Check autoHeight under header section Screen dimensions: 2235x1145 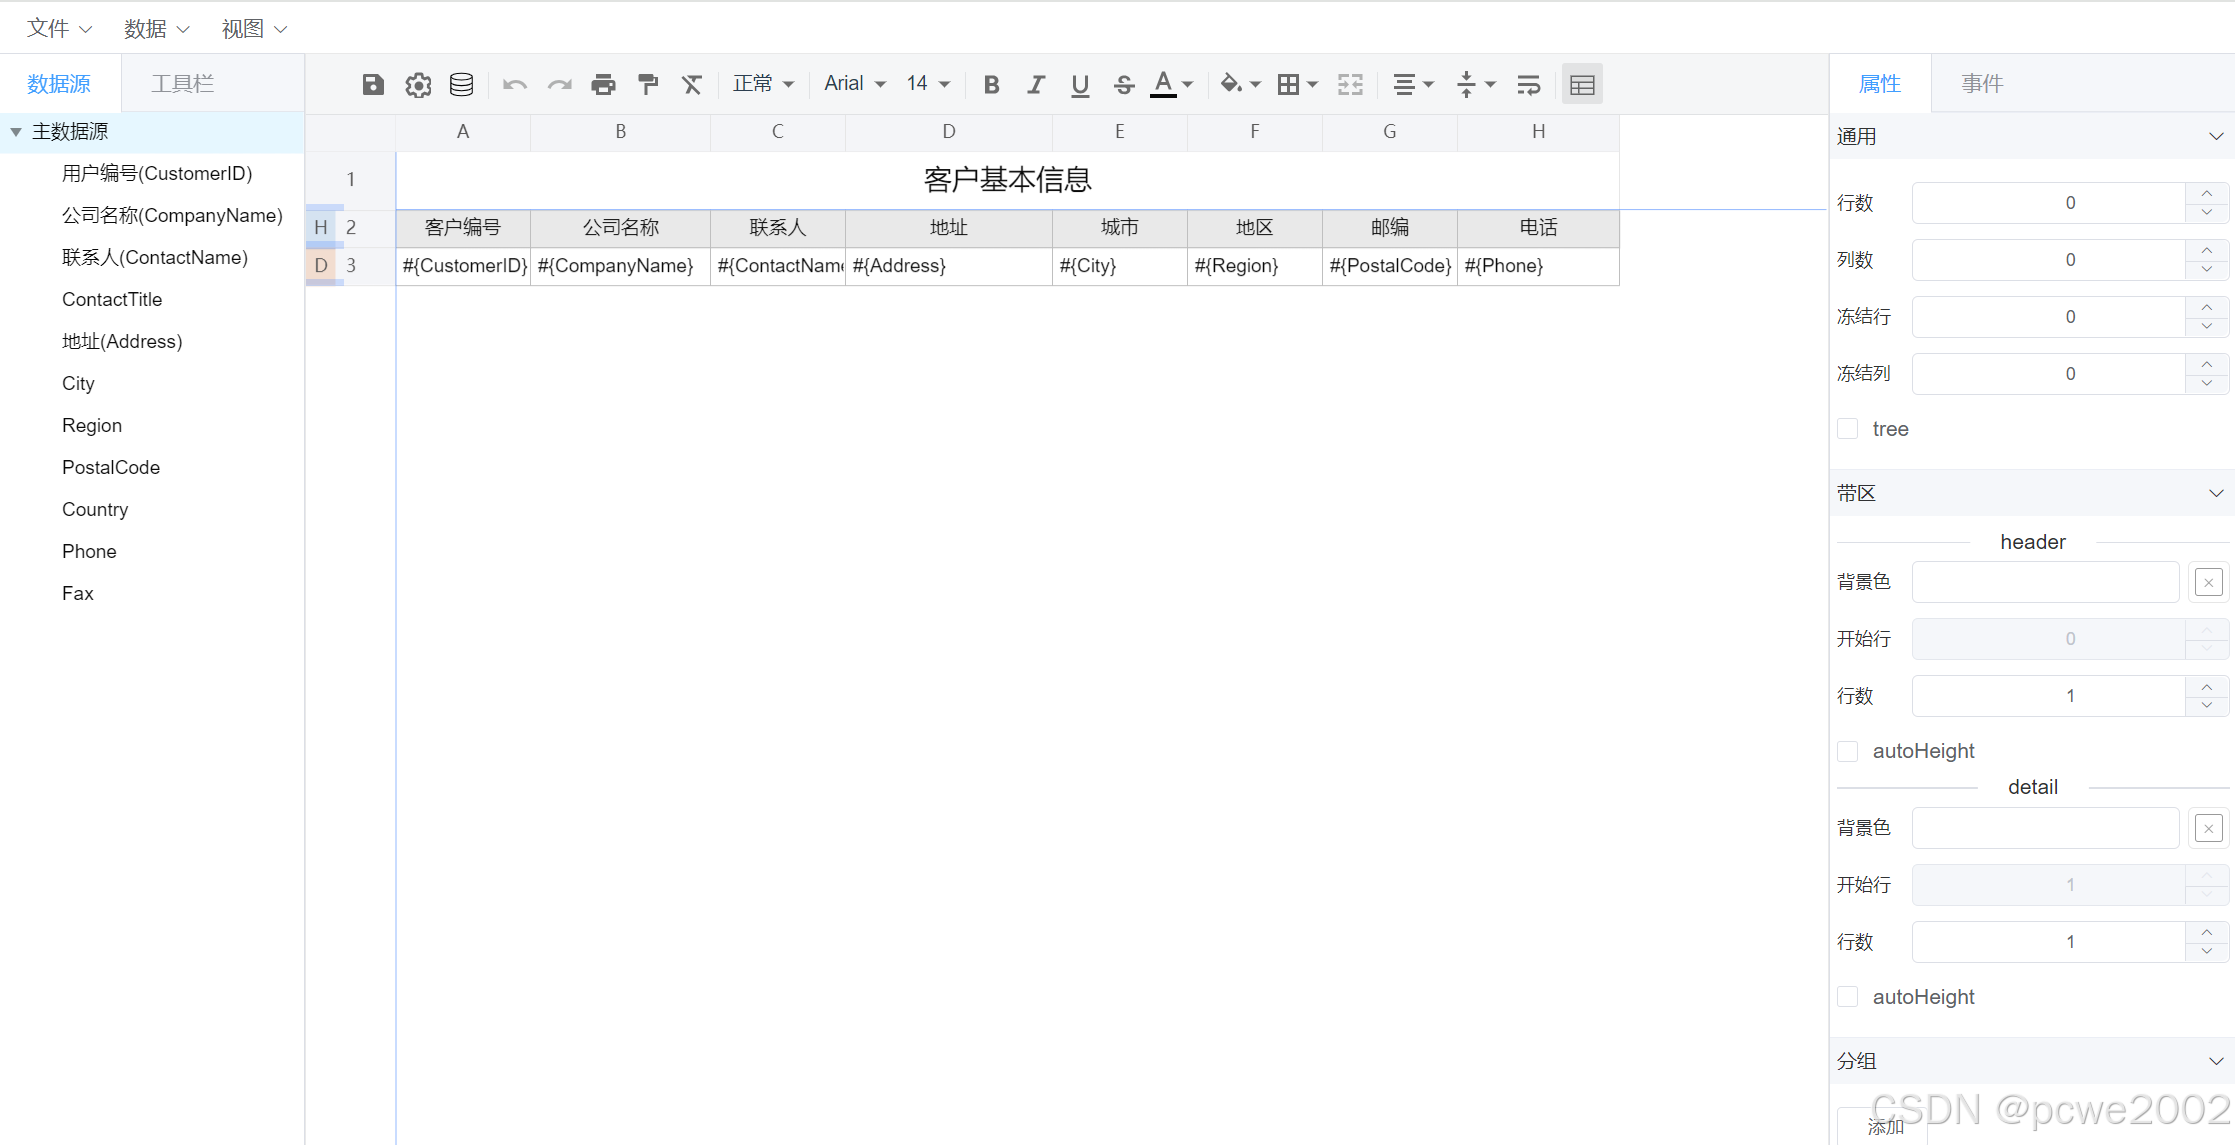[1848, 751]
